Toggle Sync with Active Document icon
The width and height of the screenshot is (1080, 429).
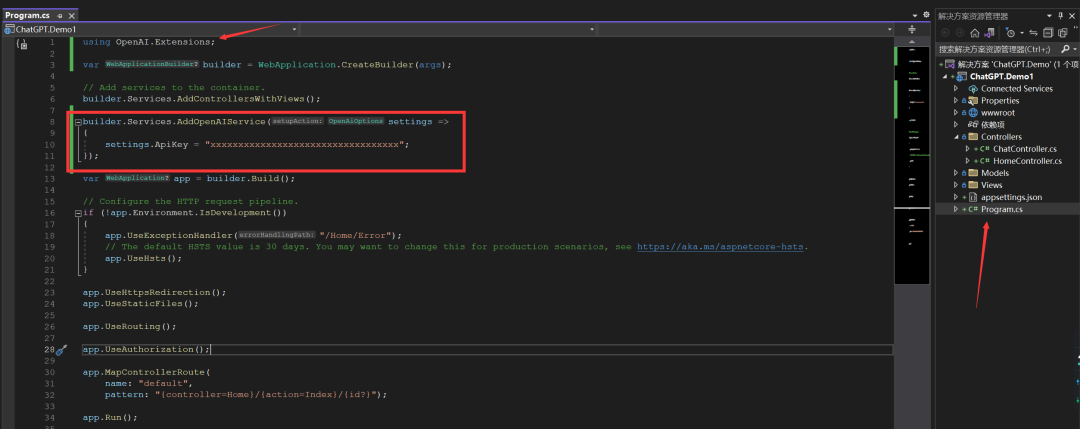[1034, 32]
